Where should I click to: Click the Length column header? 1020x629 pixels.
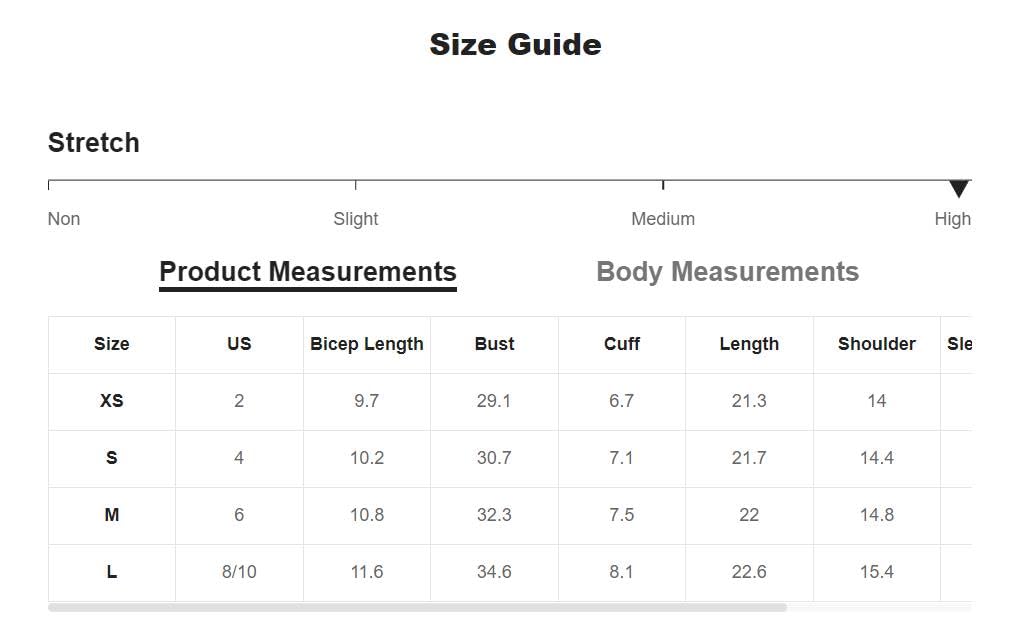(x=749, y=344)
